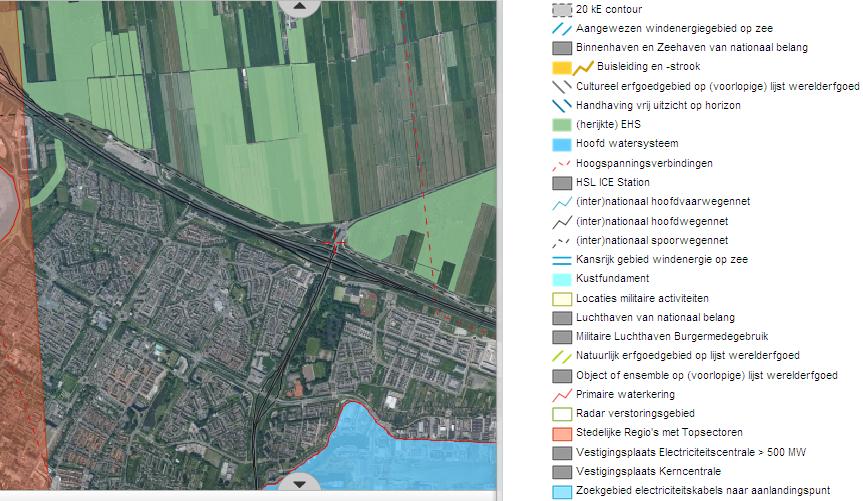Click the cyan Kustfundament swatch

click(562, 279)
